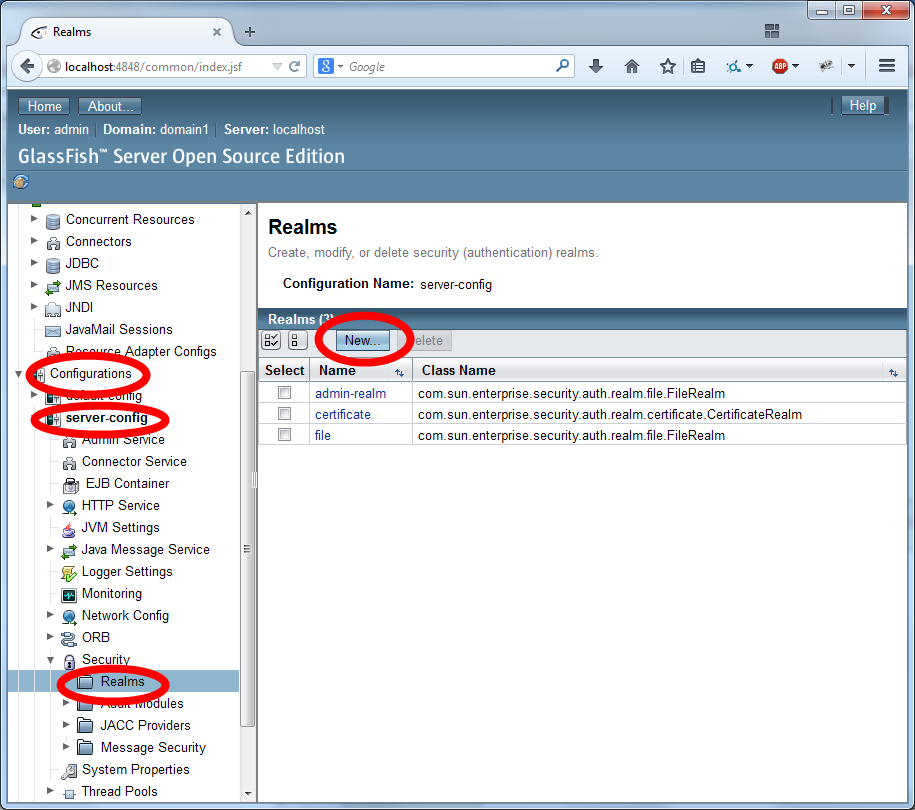Click the Select All rows icon
The width and height of the screenshot is (915, 810).
(x=271, y=341)
